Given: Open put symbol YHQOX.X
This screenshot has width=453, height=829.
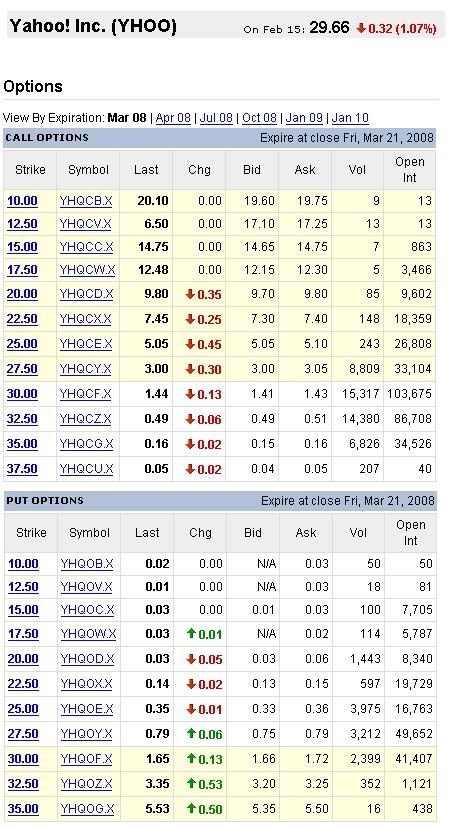Looking at the screenshot, I should coord(86,684).
